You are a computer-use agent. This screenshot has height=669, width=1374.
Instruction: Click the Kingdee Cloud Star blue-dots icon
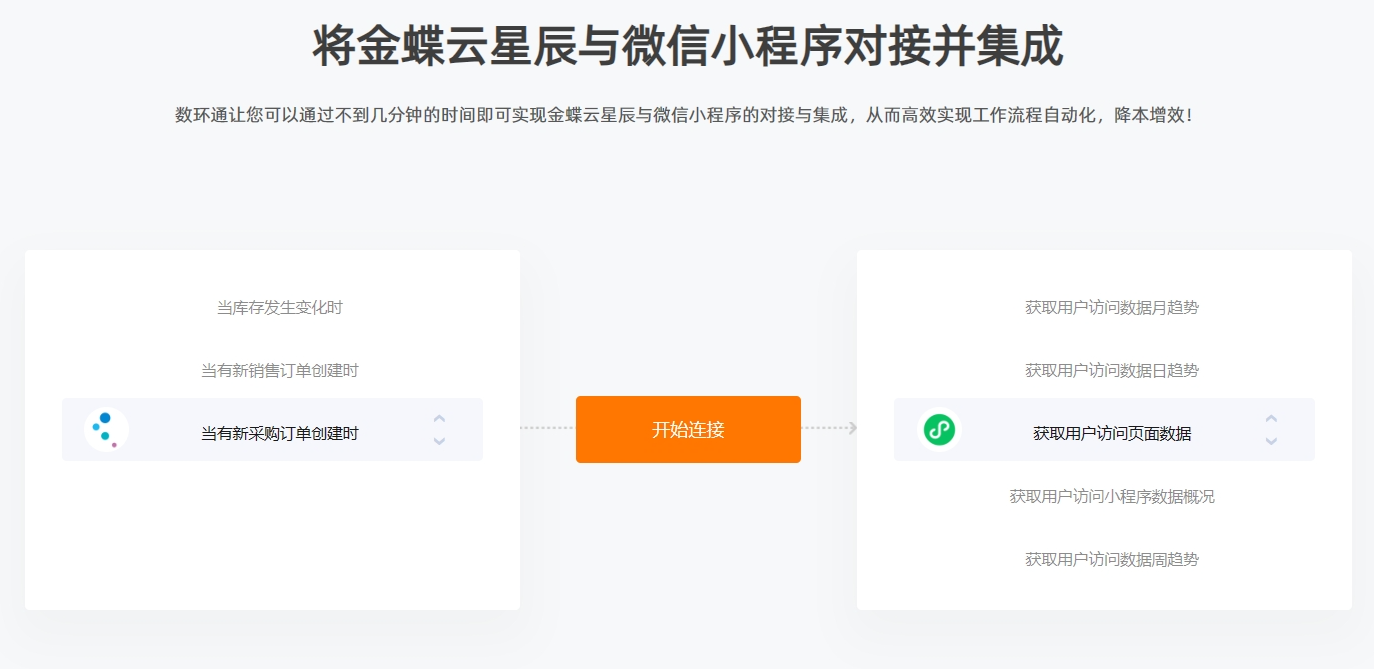[106, 430]
